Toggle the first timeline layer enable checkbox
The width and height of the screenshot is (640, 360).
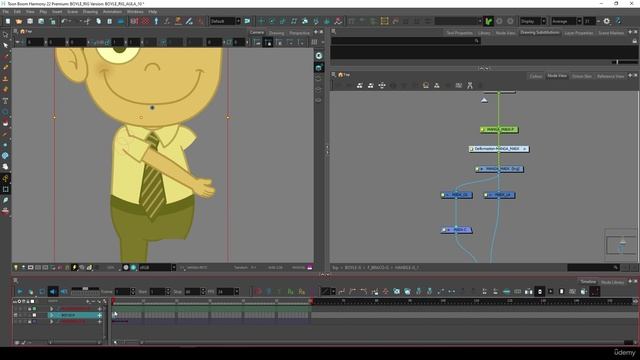tap(34, 309)
